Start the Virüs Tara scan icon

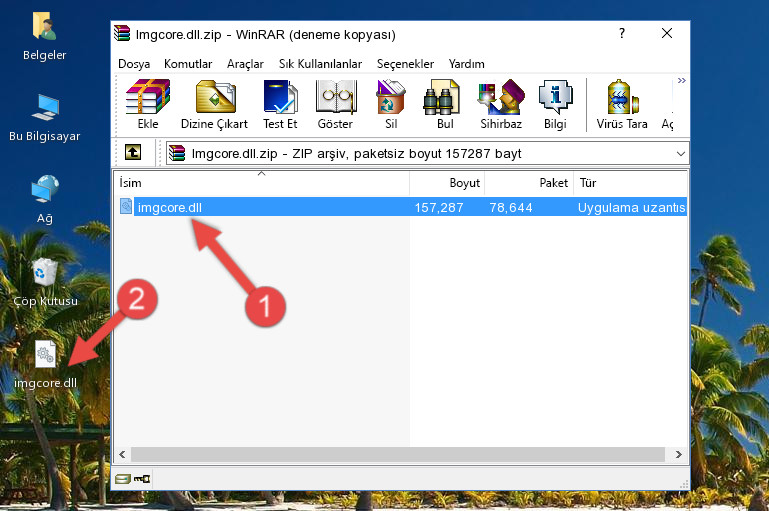coord(621,104)
